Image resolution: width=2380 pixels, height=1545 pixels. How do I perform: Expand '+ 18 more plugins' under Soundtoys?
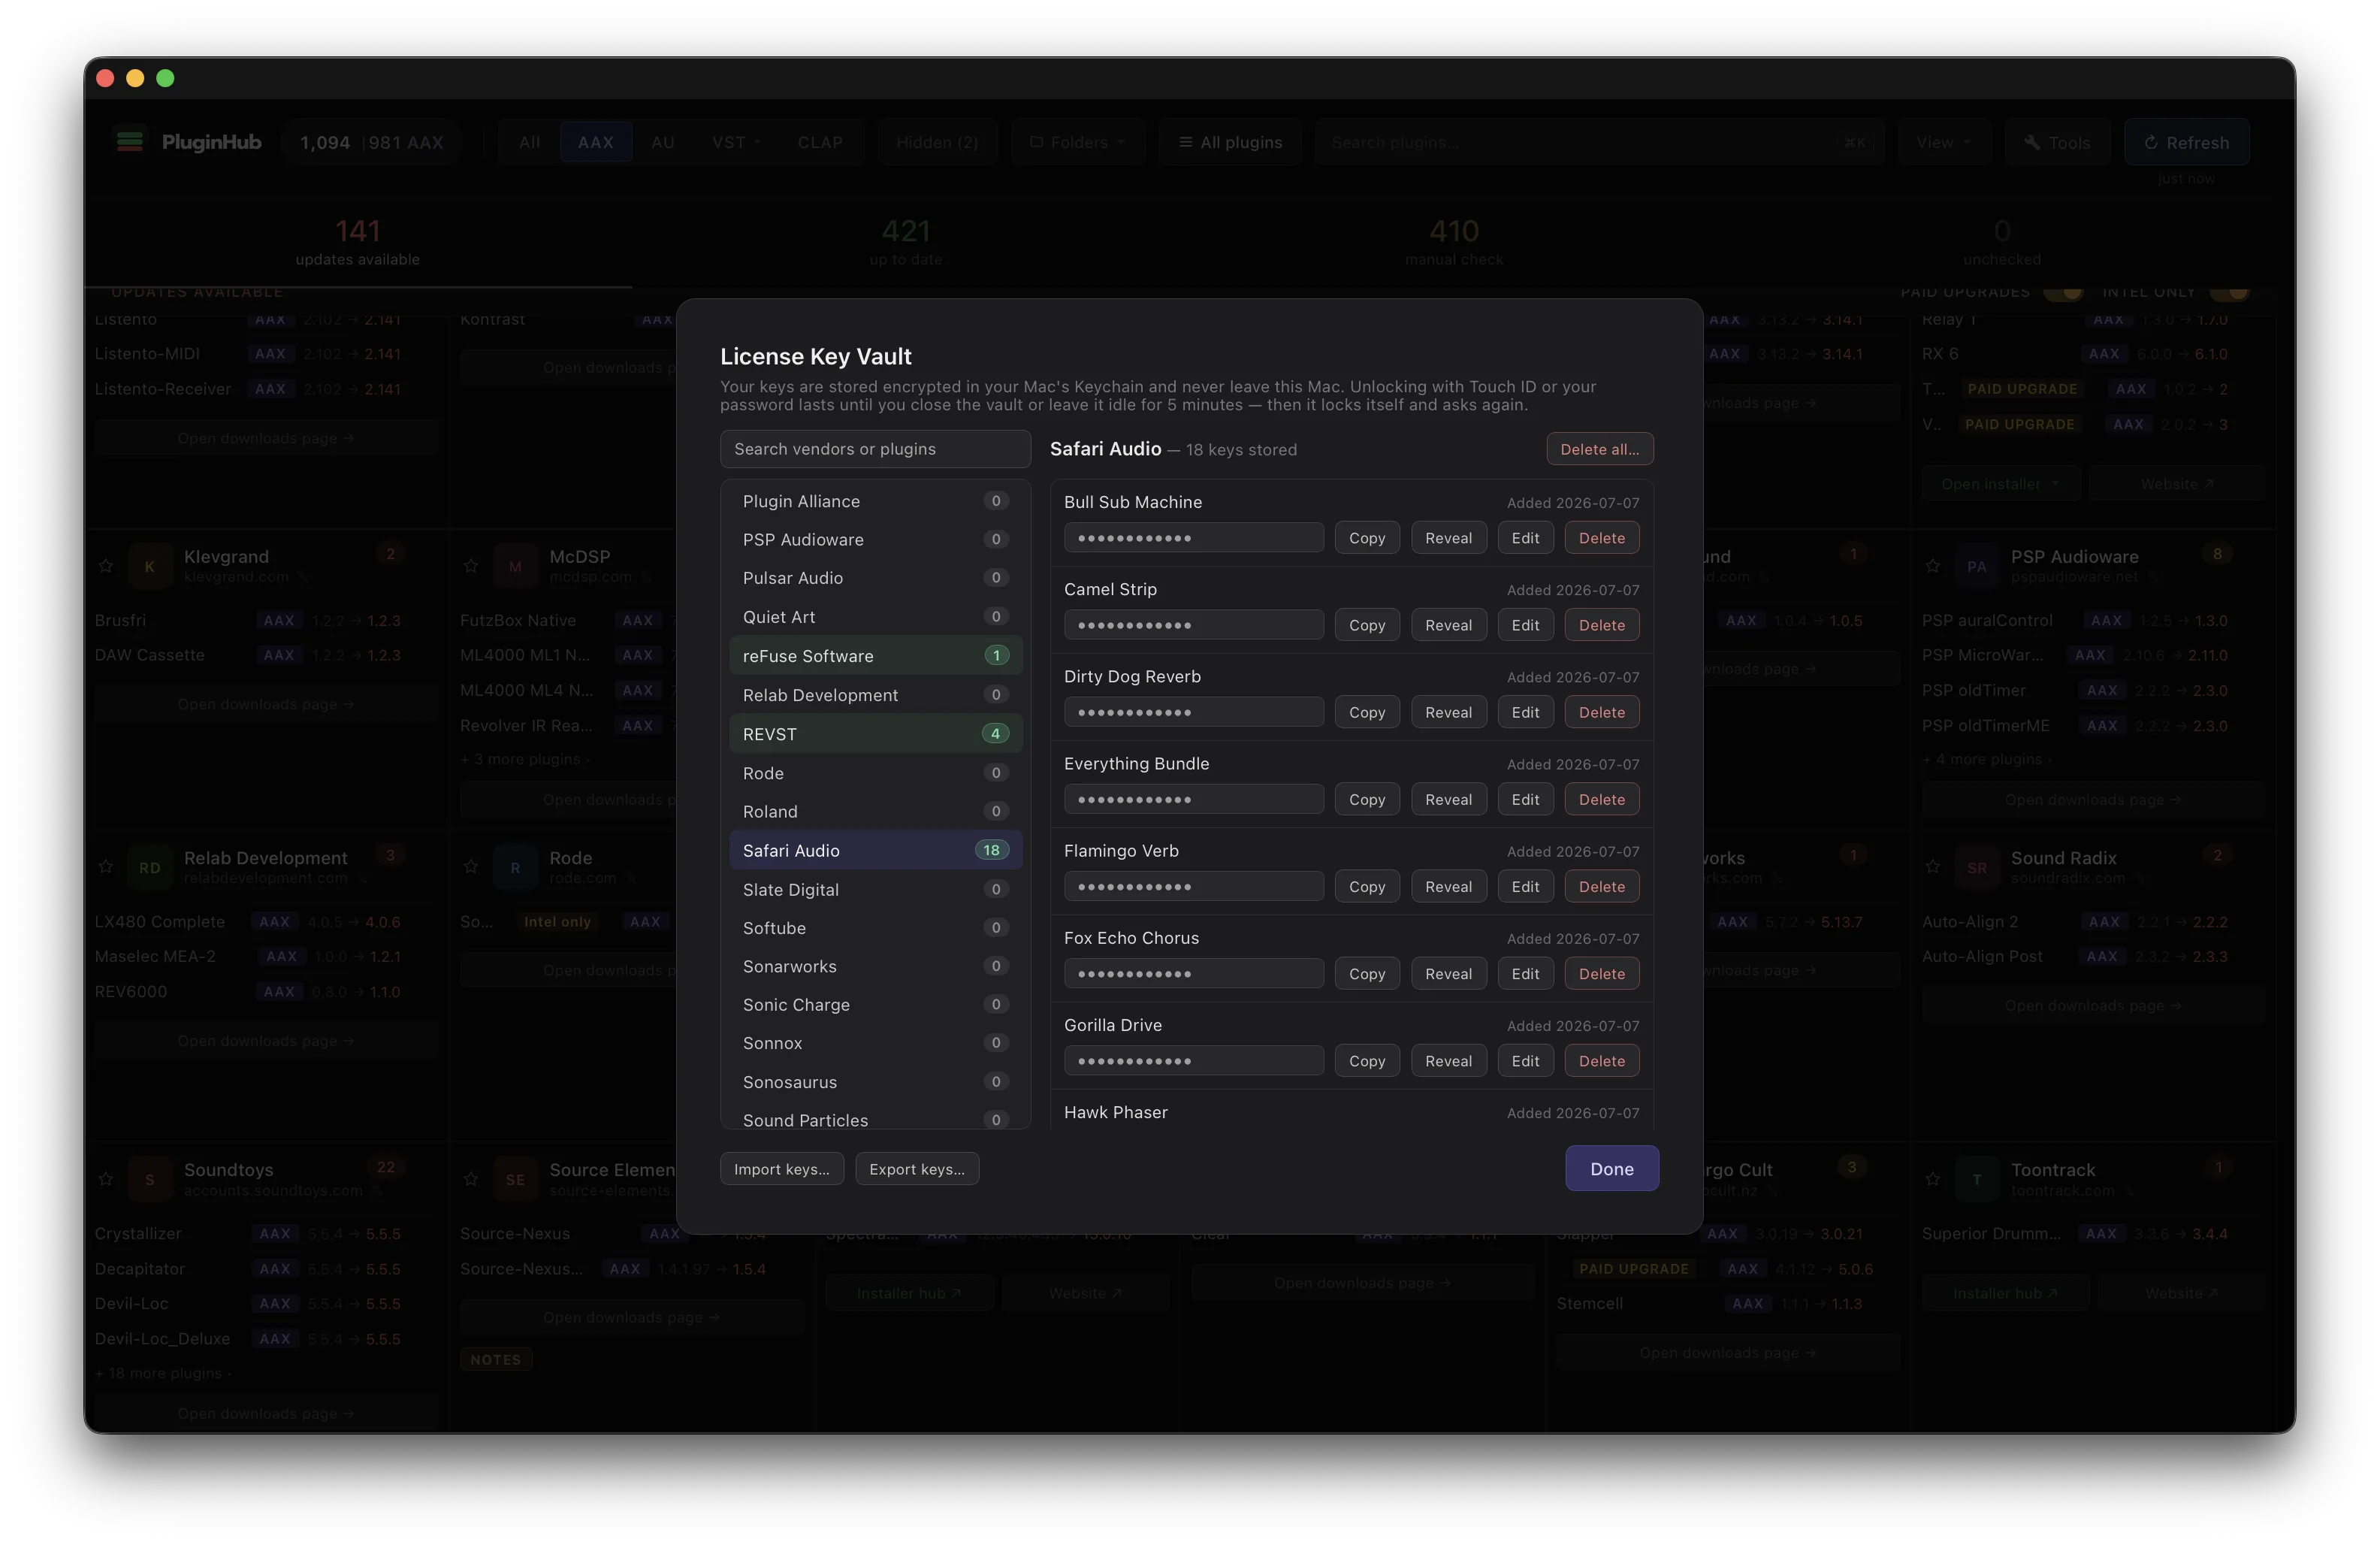[x=163, y=1373]
